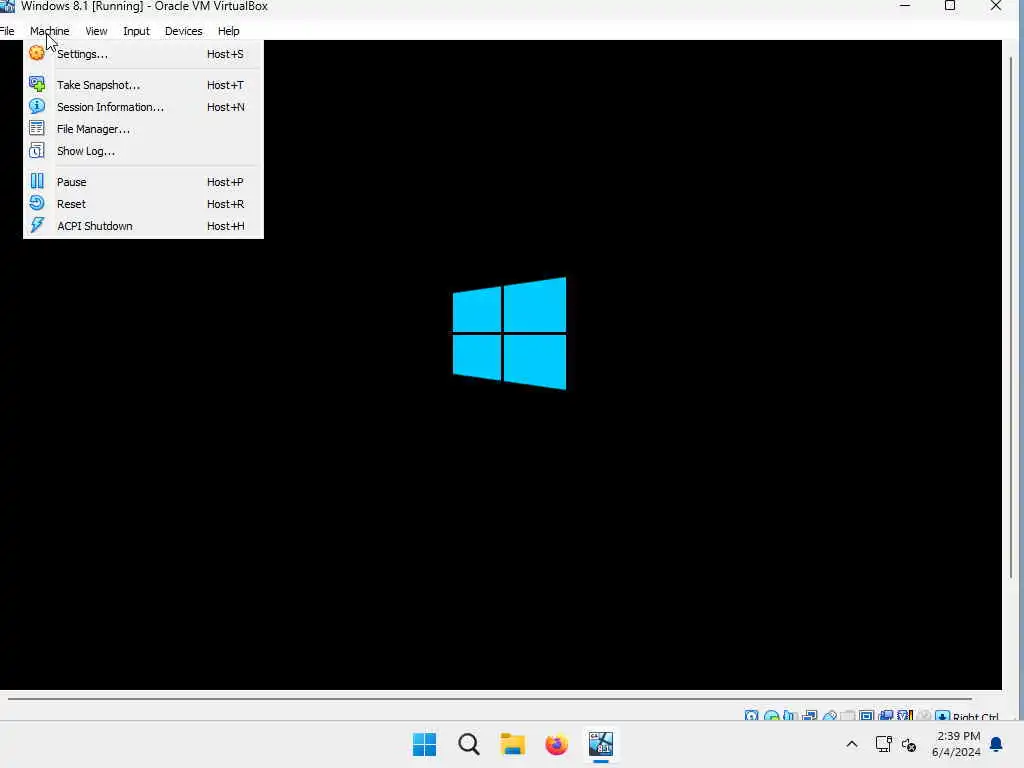Close the open Machine menu header
Viewport: 1024px width, 768px height.
click(50, 31)
